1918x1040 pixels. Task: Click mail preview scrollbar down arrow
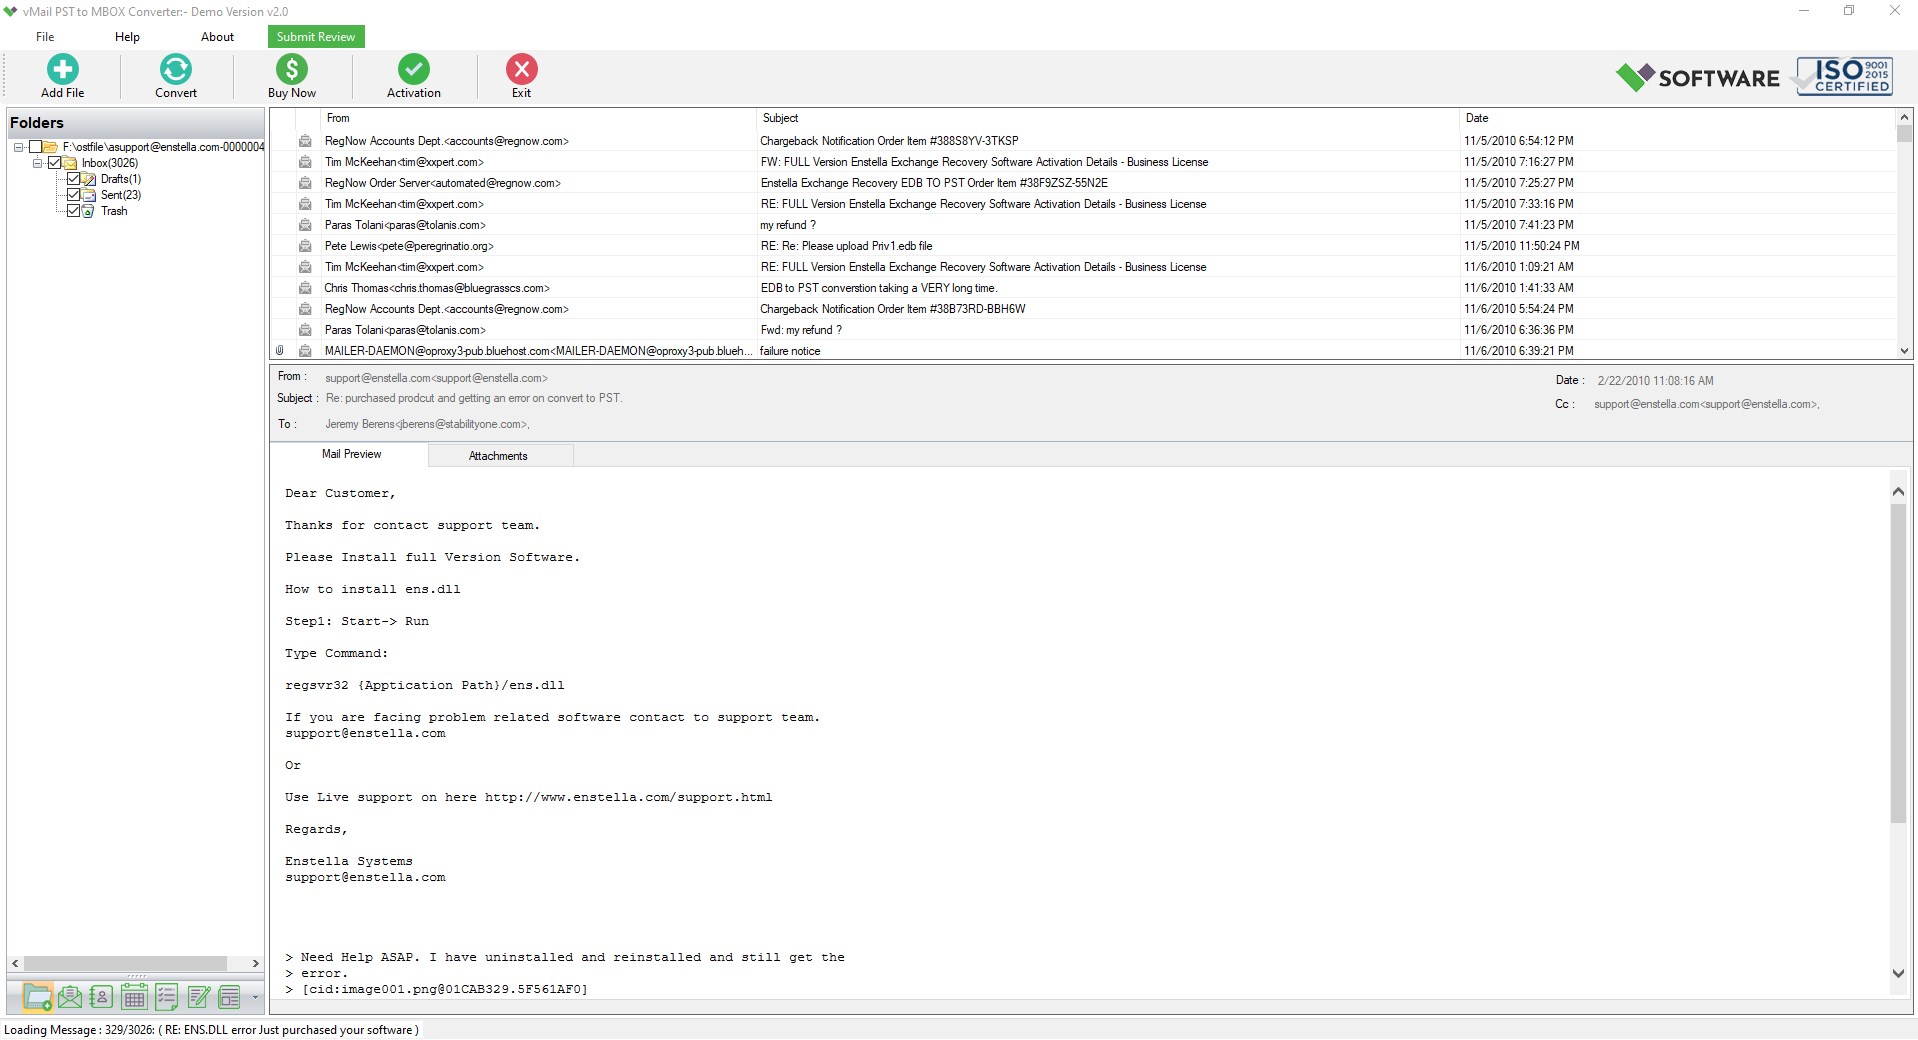coord(1898,973)
